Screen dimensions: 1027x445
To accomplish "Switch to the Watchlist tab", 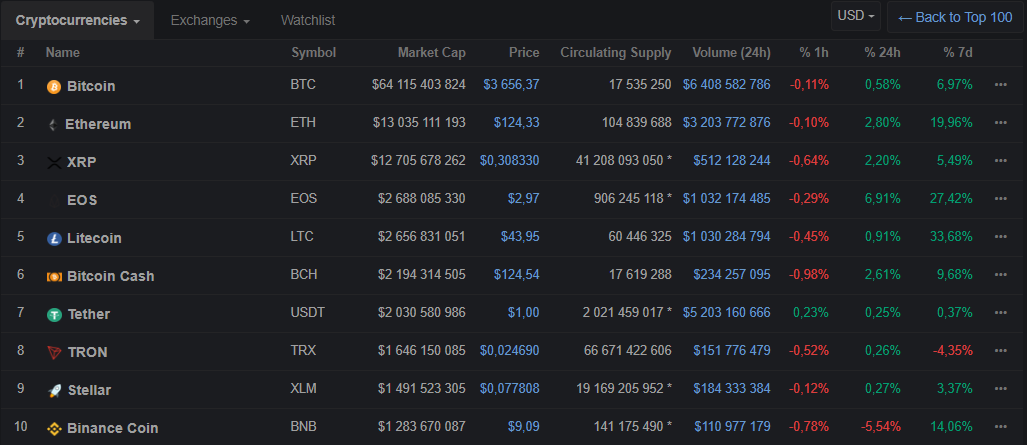I will click(x=308, y=20).
